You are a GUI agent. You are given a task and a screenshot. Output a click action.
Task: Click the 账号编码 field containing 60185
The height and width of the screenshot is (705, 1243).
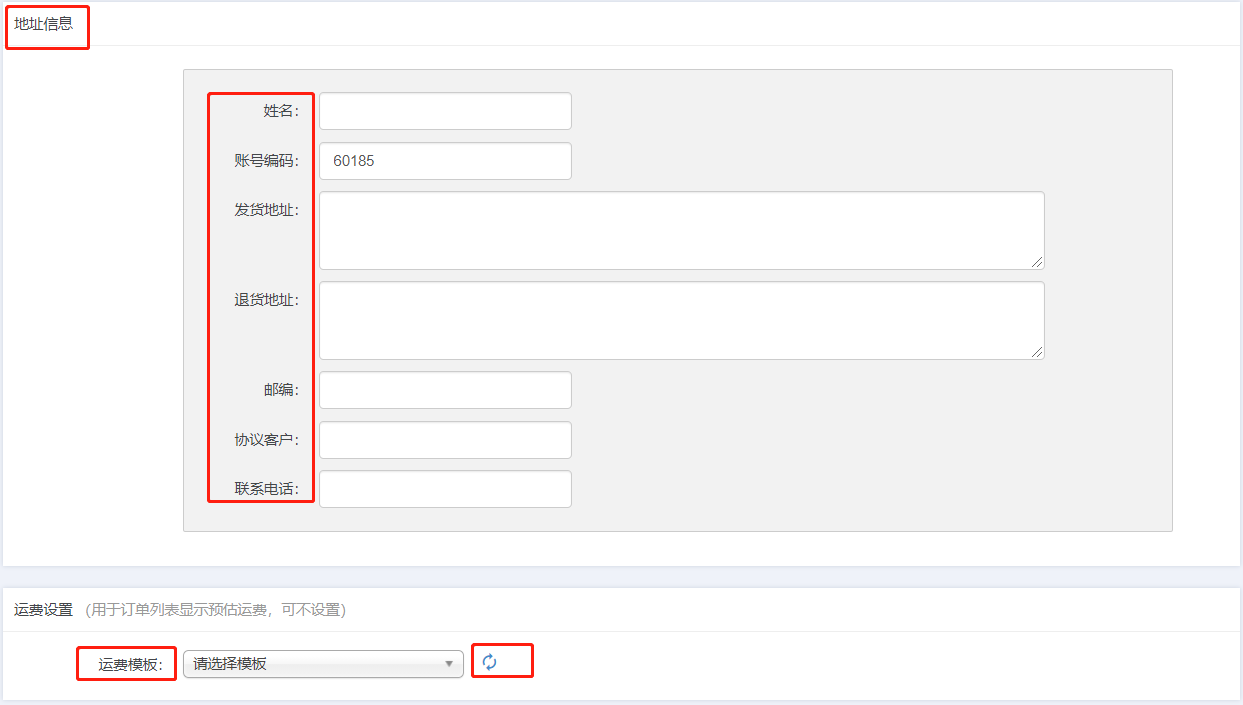[x=445, y=161]
